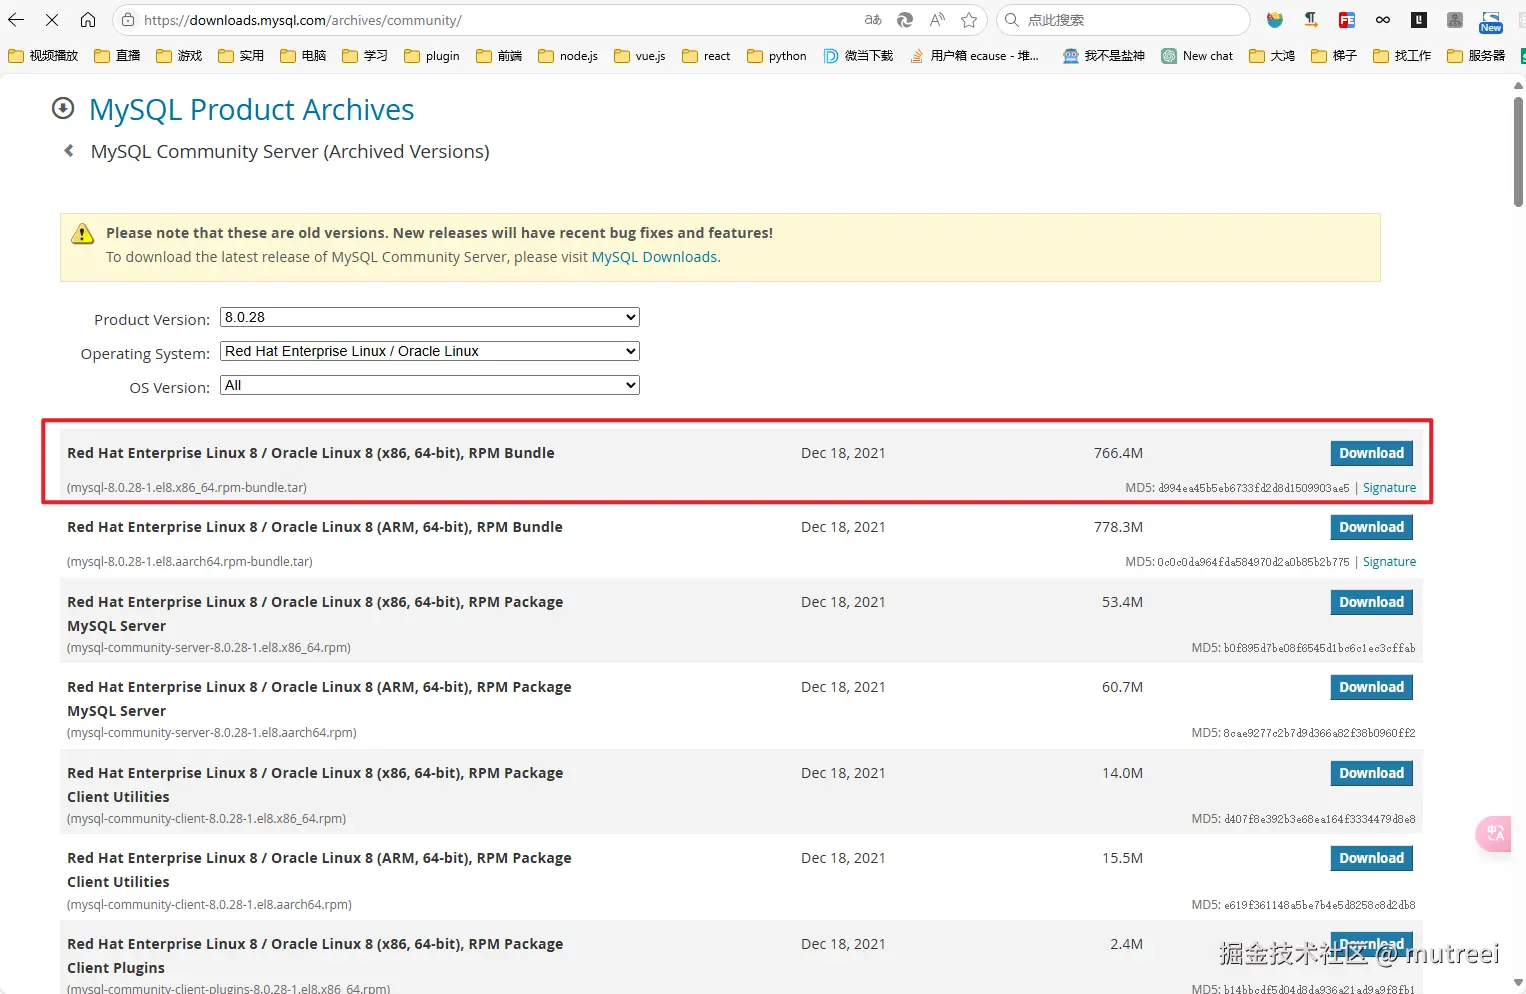
Task: Click the MySQL Product Archives heading
Action: click(x=252, y=109)
